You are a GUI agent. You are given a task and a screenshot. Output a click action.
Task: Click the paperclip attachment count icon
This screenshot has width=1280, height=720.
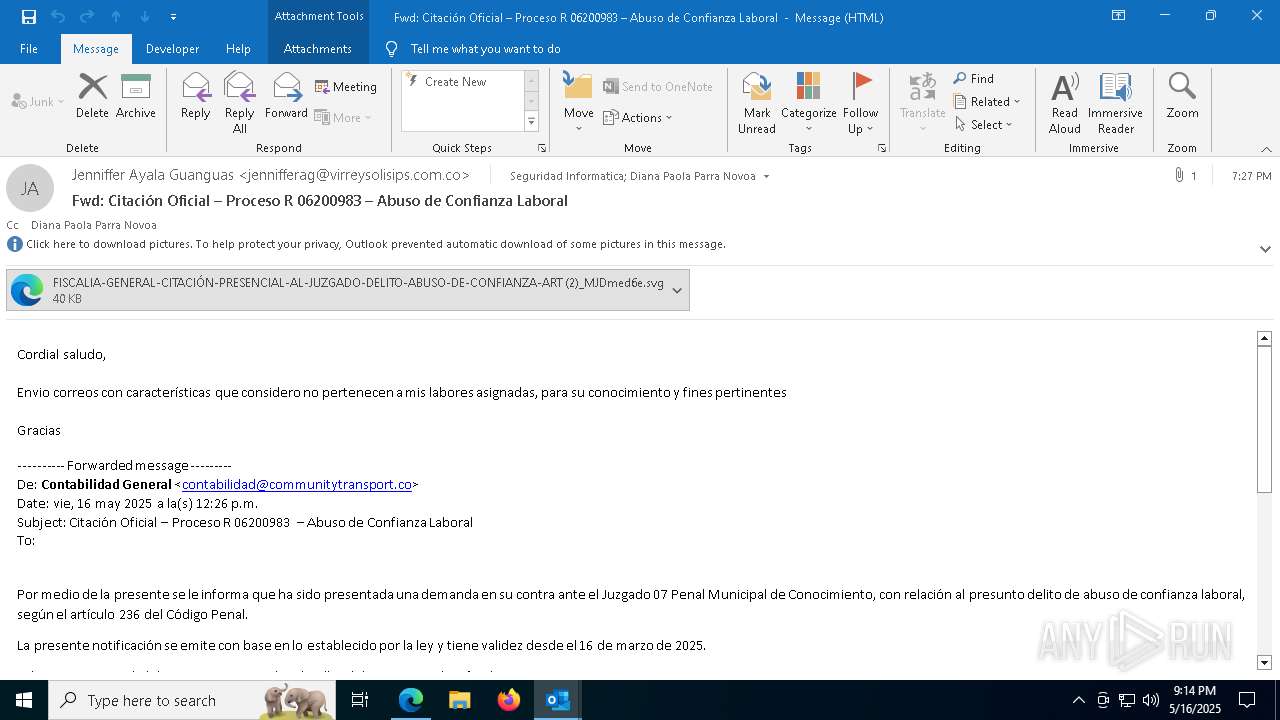point(1180,175)
